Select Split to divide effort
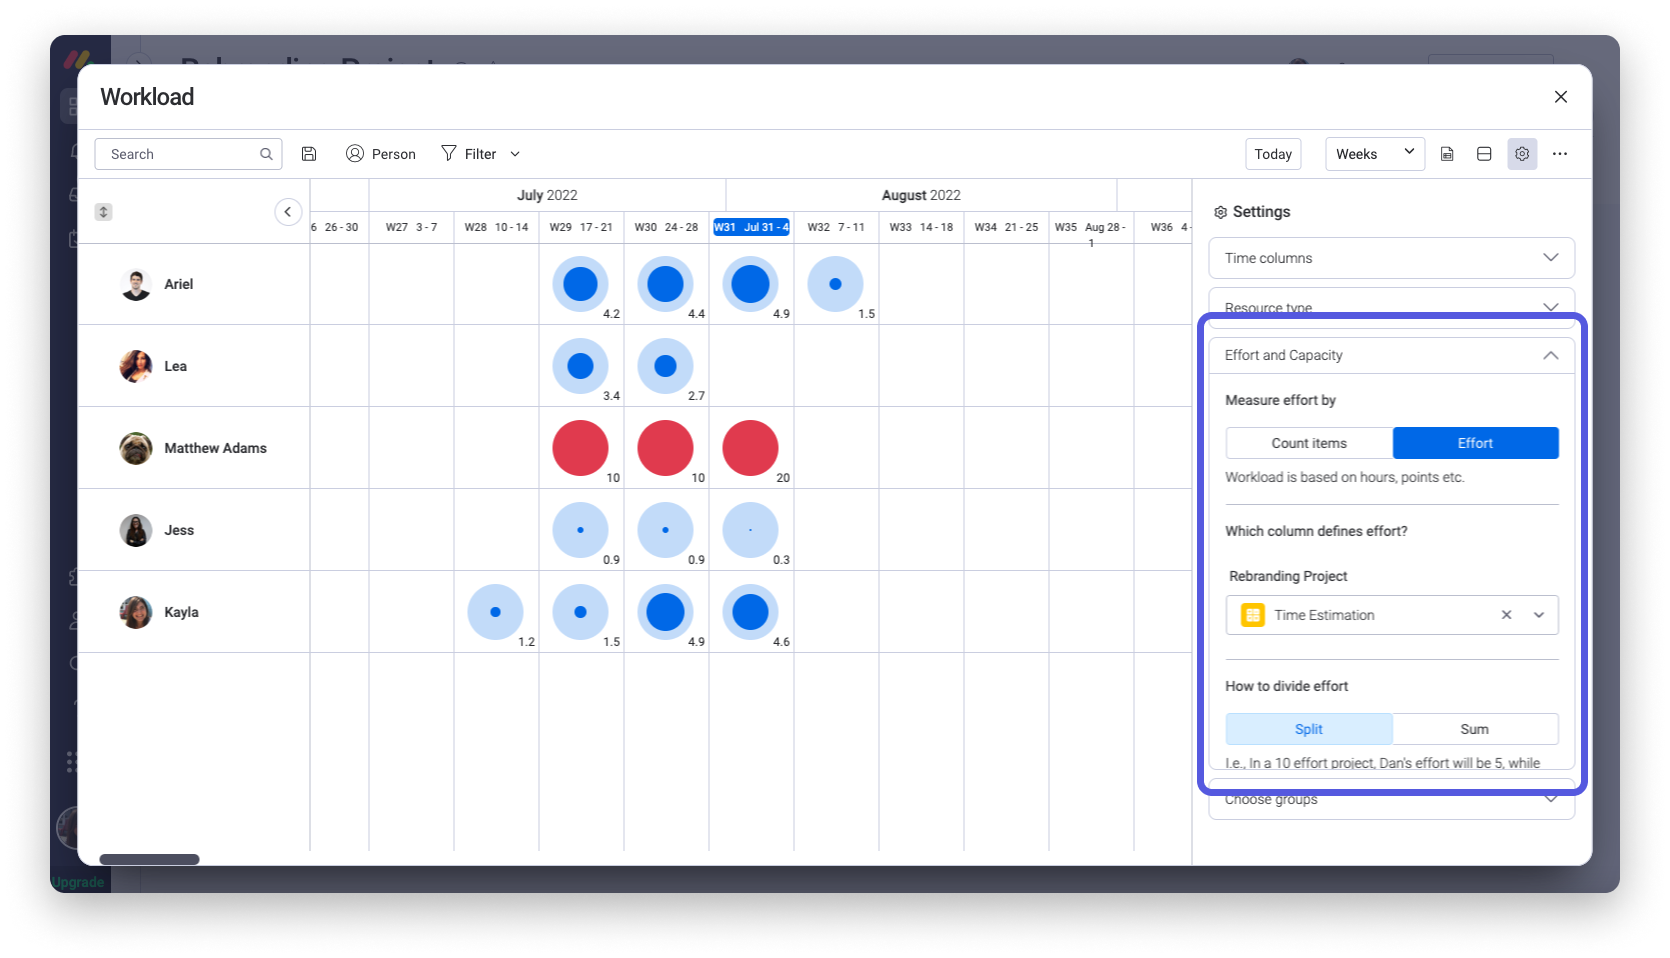 1309,729
